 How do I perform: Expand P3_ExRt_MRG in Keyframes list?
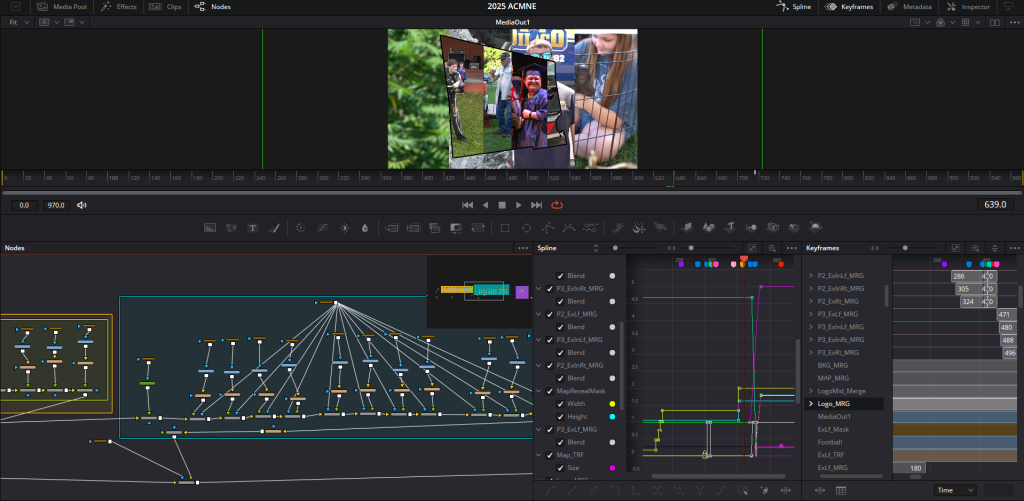[811, 353]
